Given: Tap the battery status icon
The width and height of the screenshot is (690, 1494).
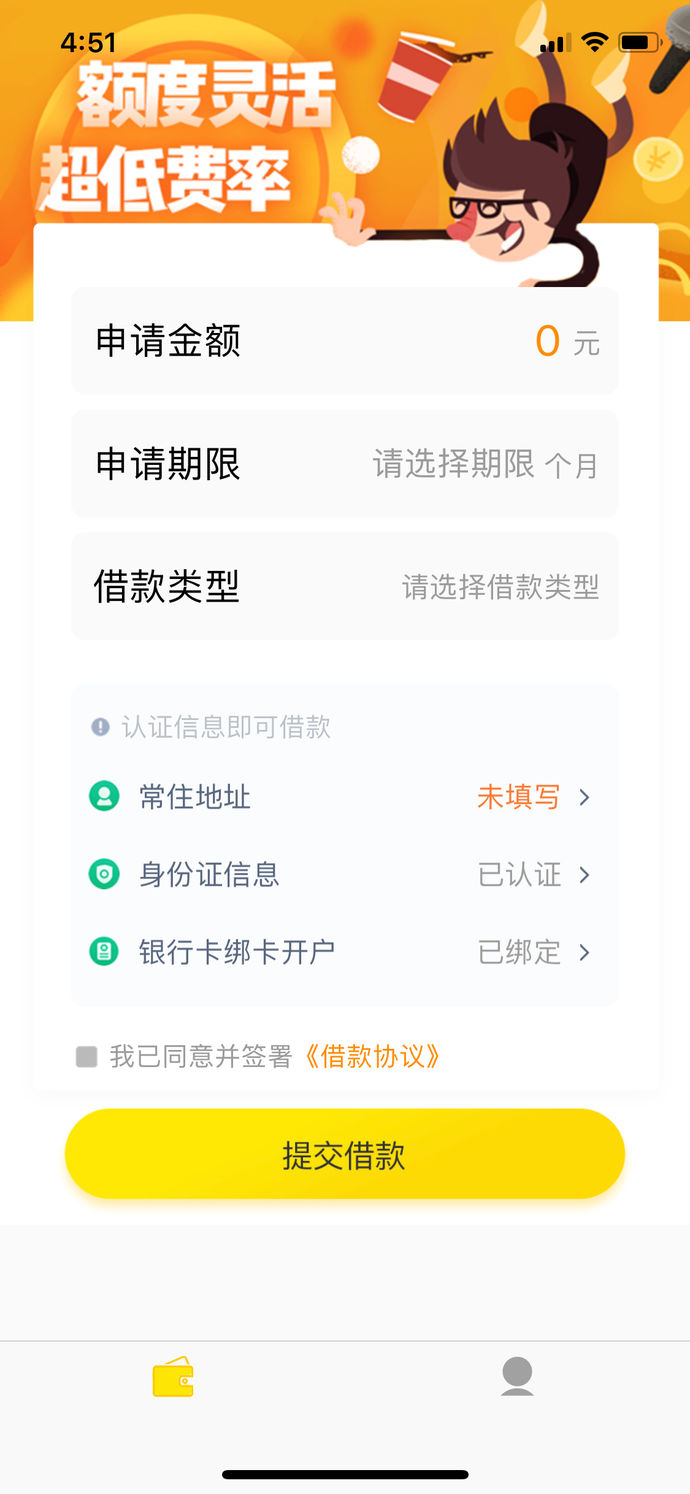Looking at the screenshot, I should tap(640, 42).
